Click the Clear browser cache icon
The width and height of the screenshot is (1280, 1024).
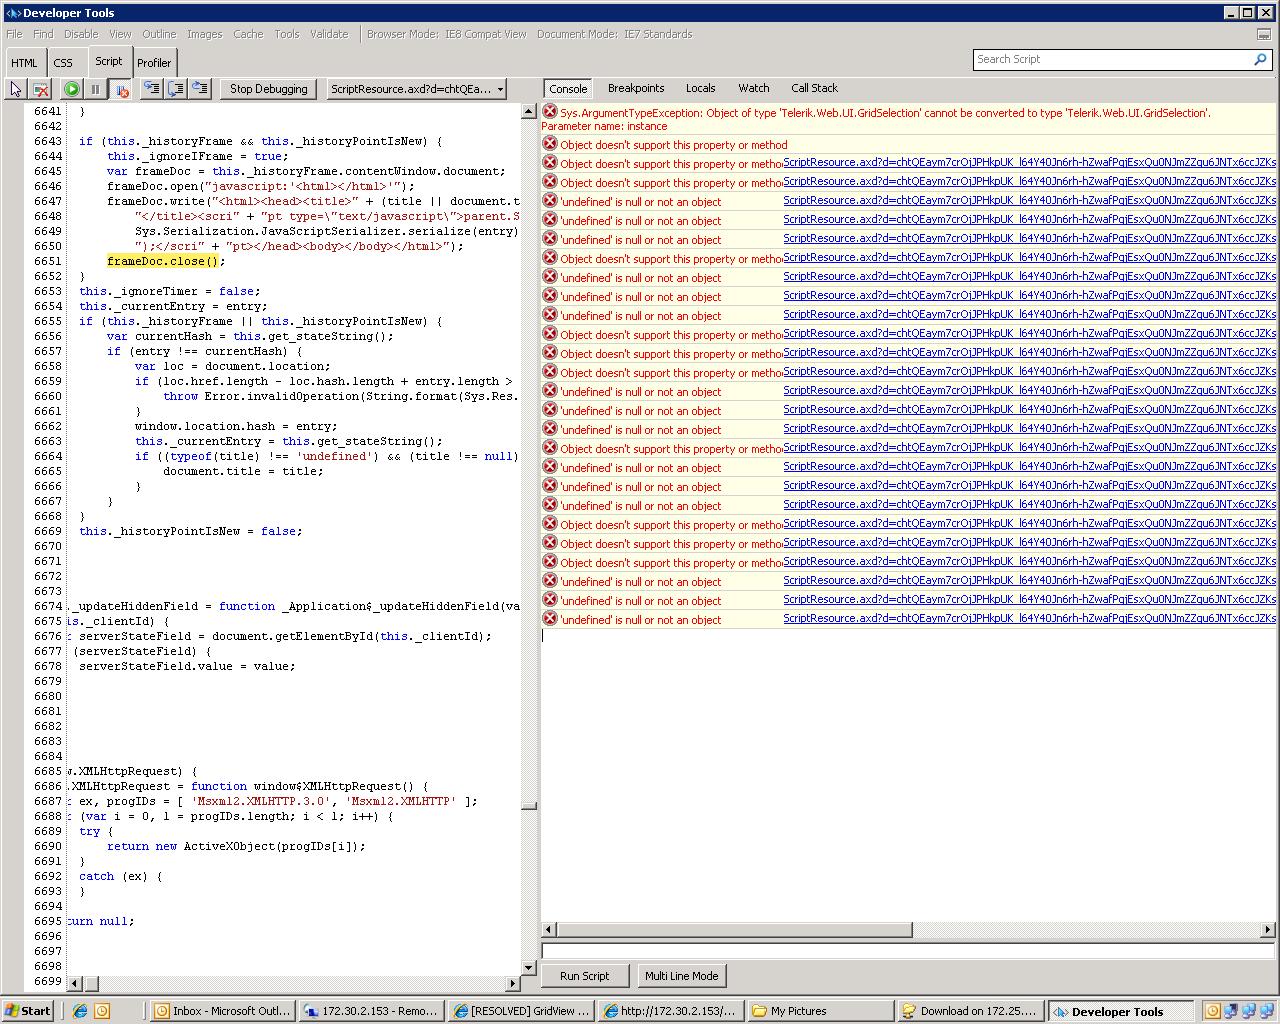tap(41, 89)
